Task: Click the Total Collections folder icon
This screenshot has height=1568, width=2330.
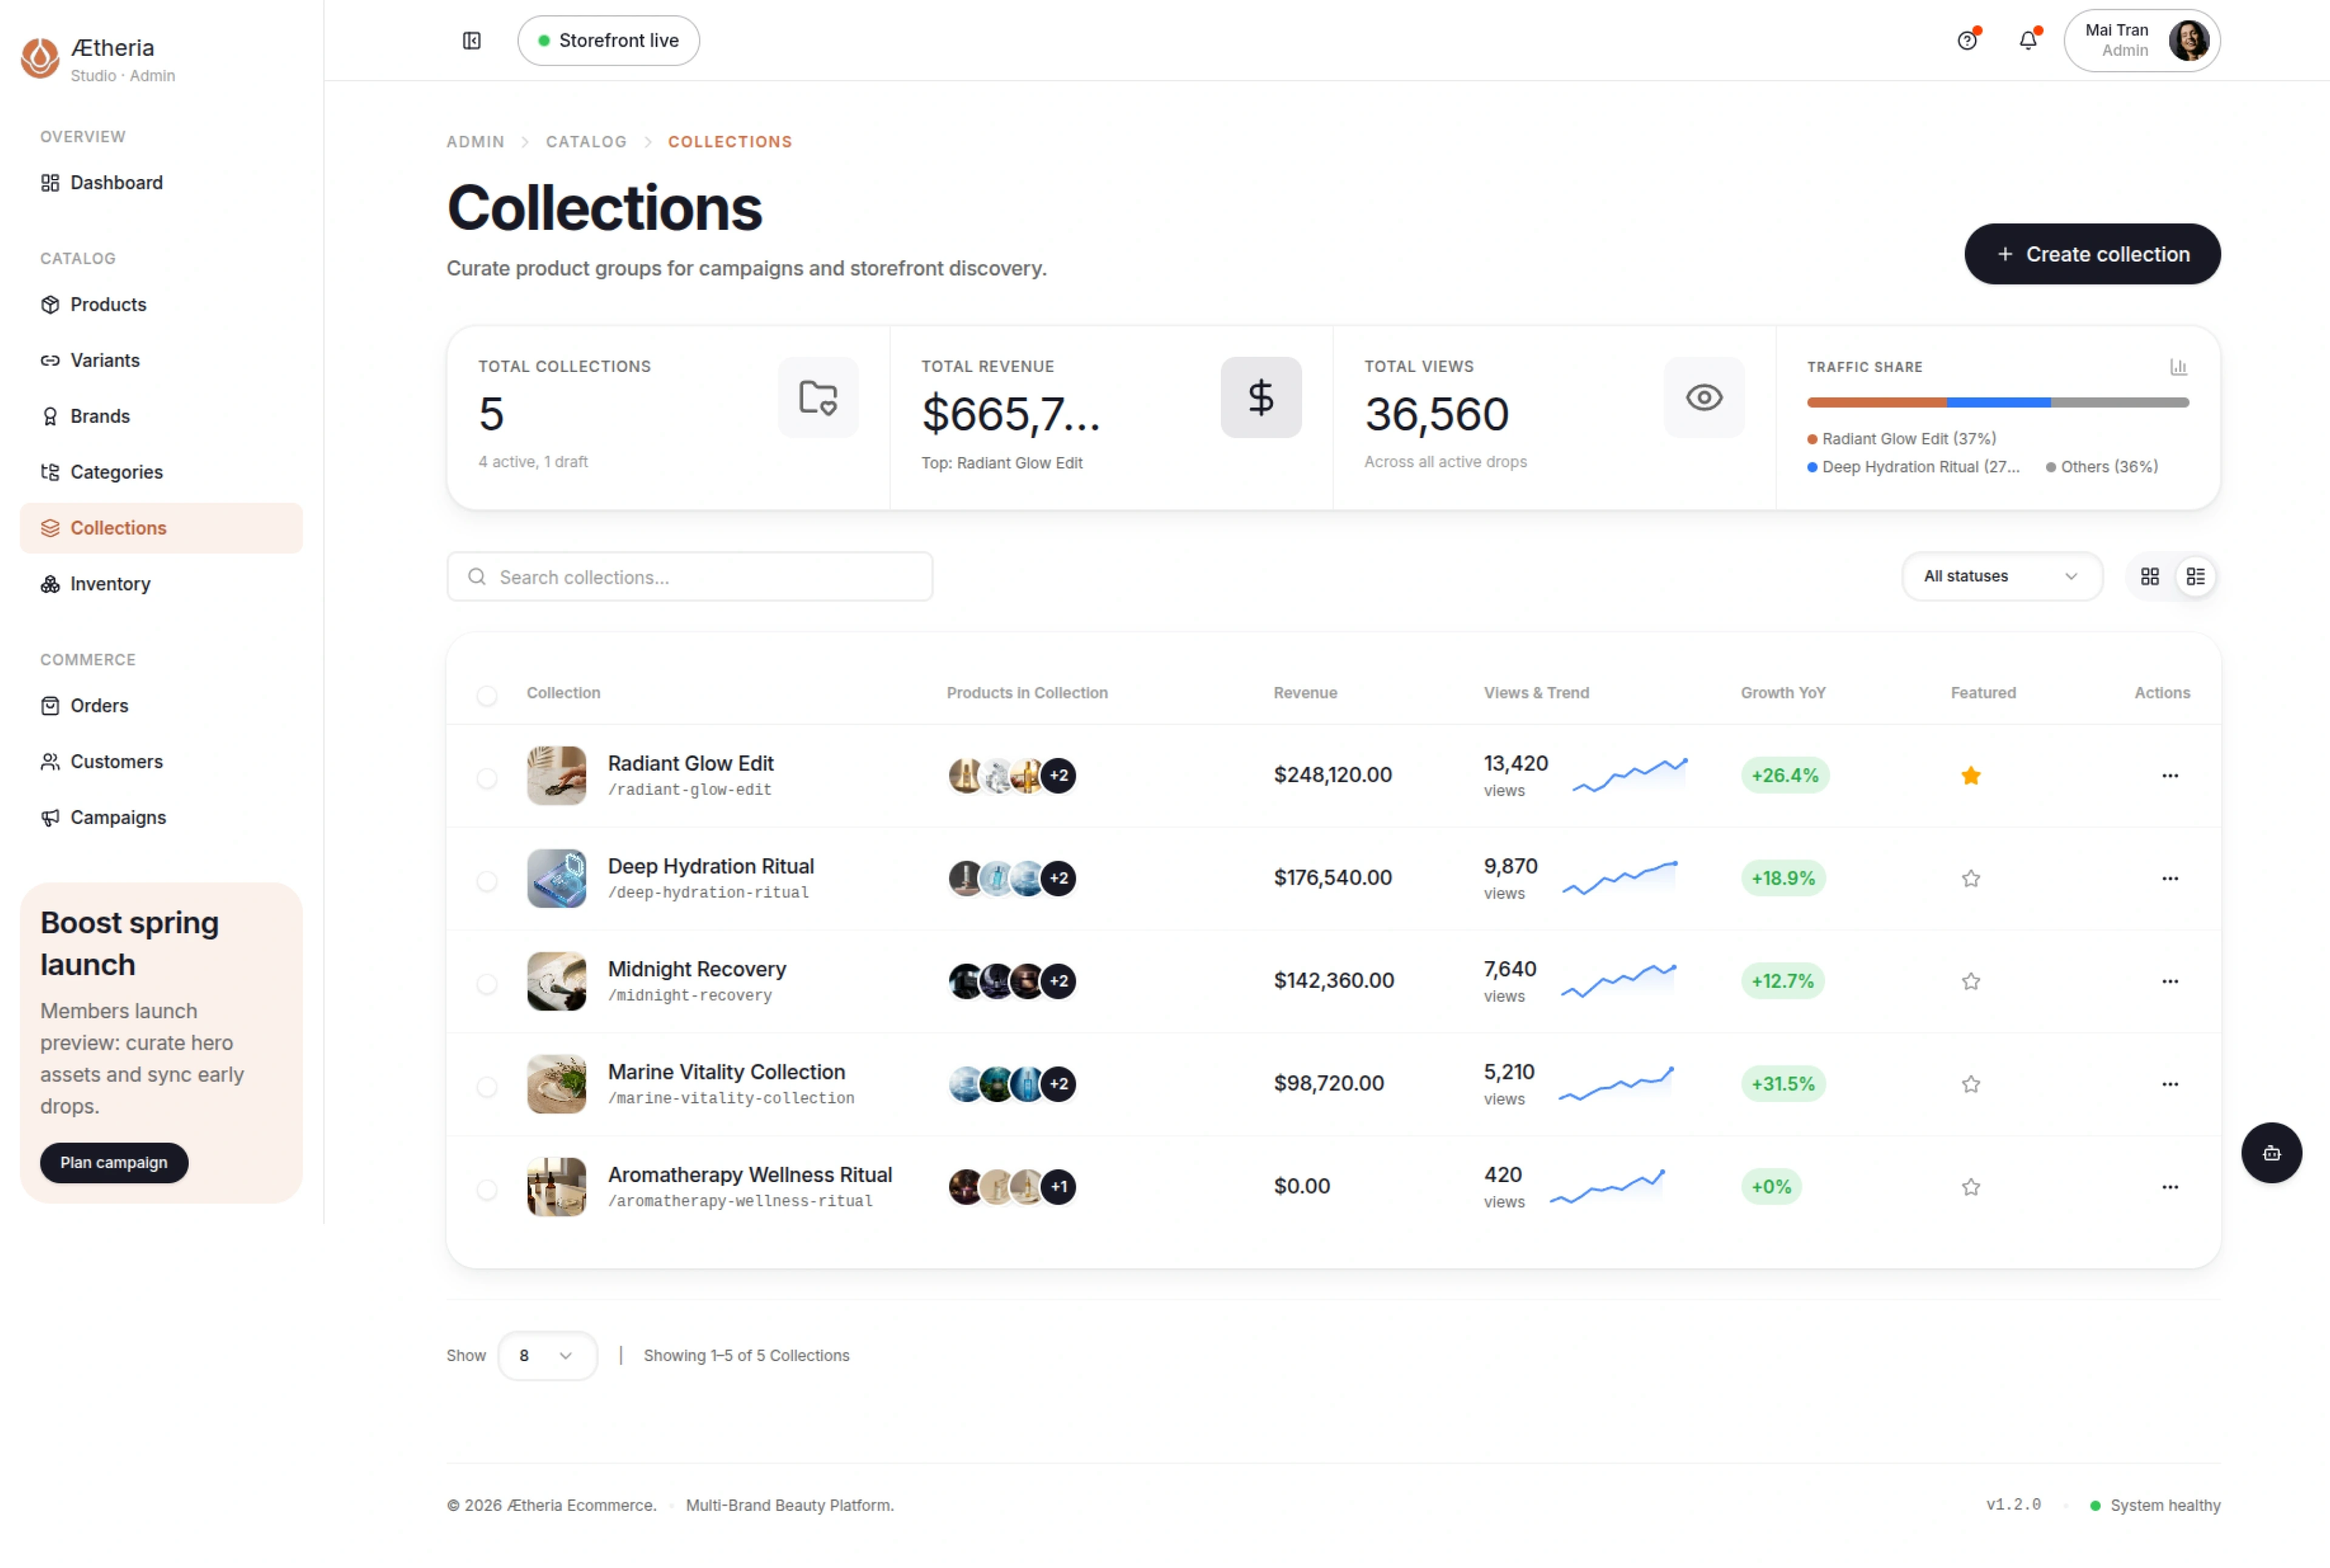Action: (818, 397)
